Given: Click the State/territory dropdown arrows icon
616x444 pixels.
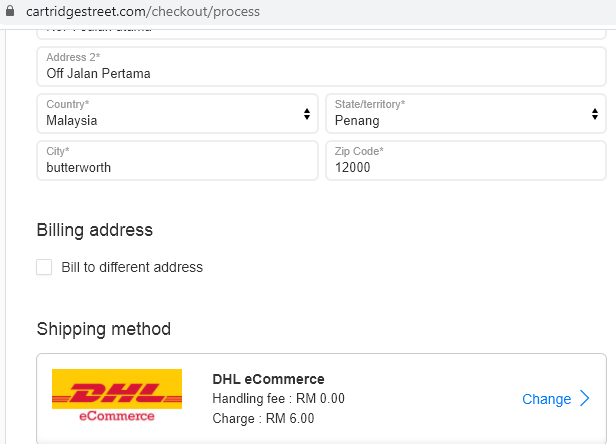Looking at the screenshot, I should (595, 114).
